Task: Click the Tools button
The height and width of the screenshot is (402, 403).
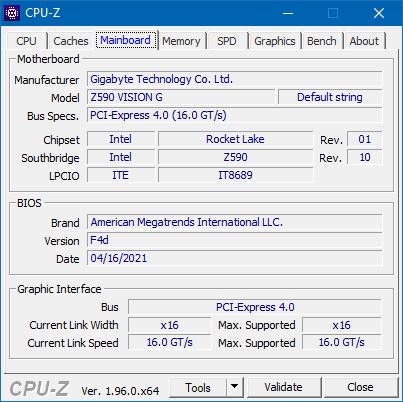Action: 198,388
